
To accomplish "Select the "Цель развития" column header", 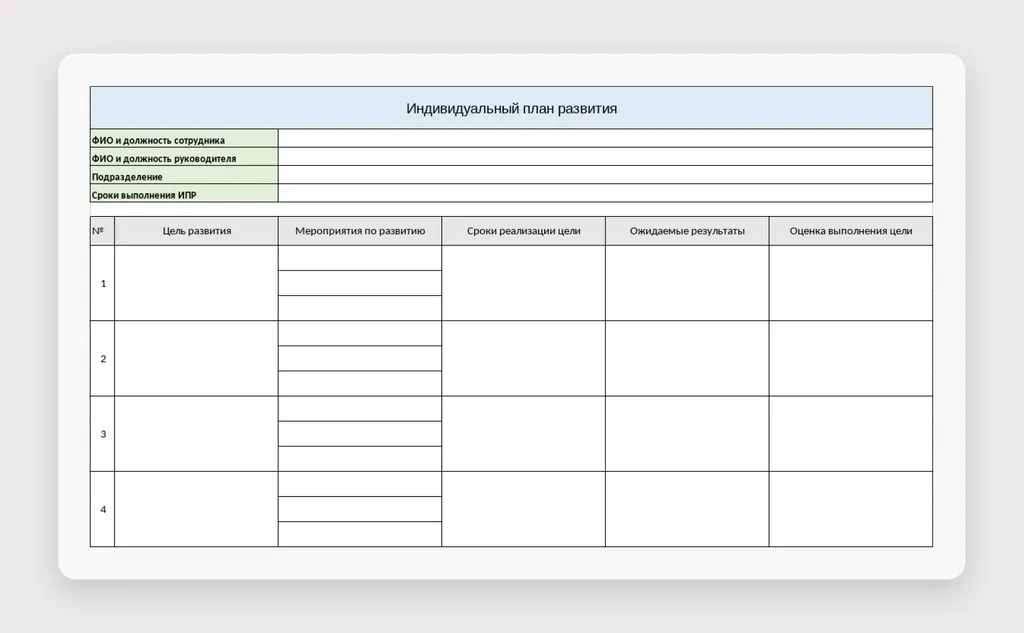I will click(x=197, y=231).
